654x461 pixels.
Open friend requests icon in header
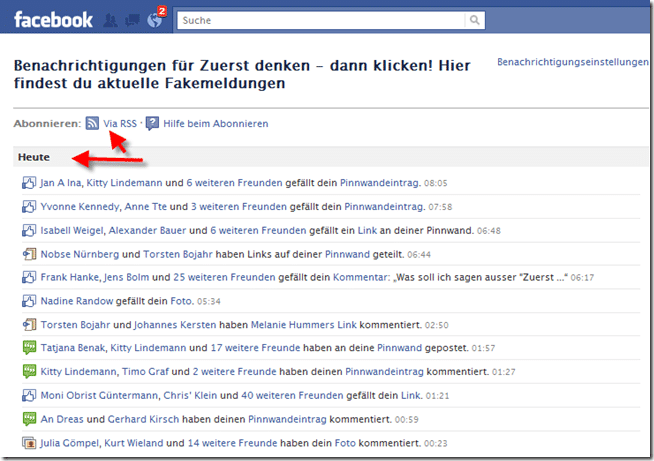(x=111, y=20)
